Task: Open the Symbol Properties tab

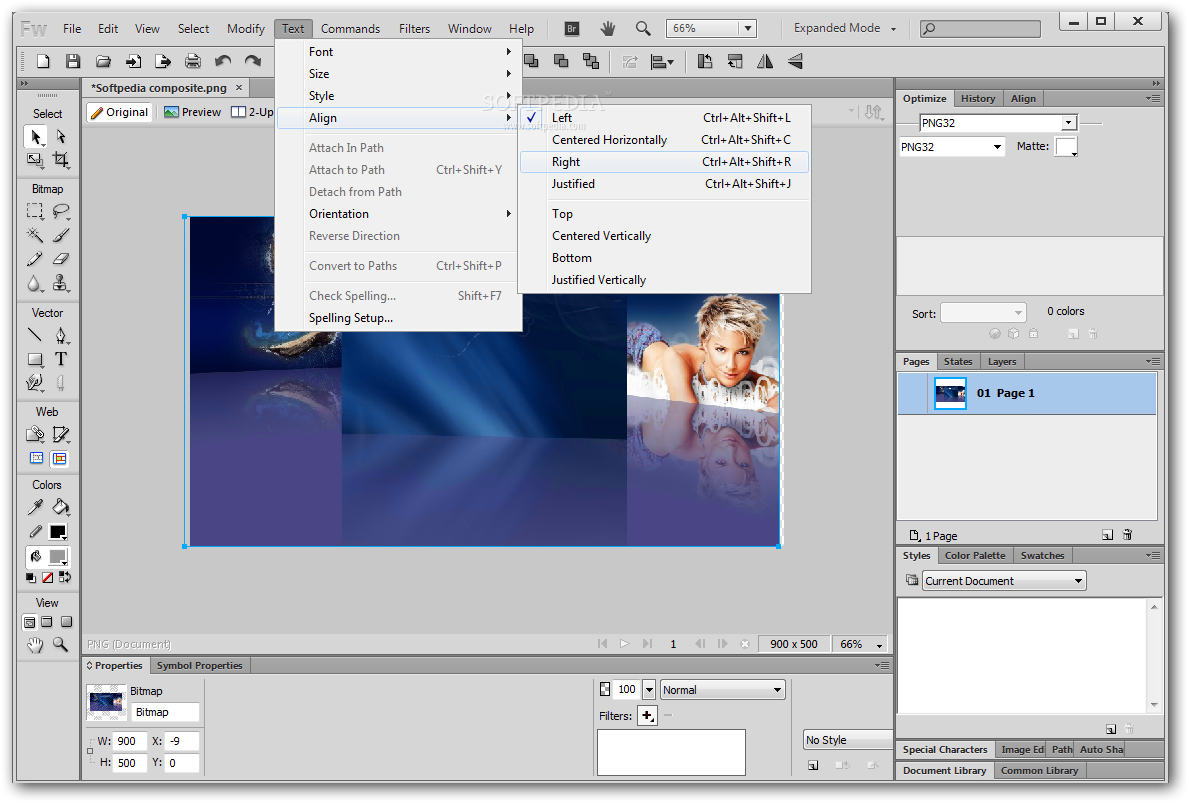Action: [x=199, y=666]
